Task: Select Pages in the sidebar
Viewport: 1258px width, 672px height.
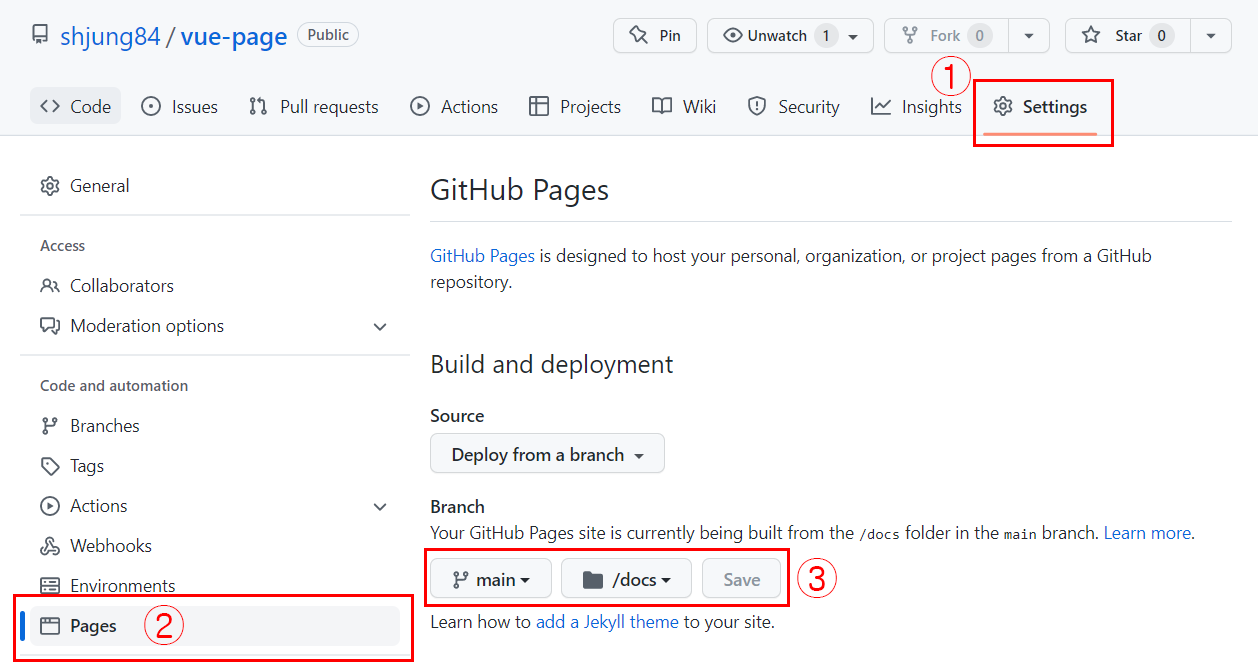Action: (x=215, y=626)
